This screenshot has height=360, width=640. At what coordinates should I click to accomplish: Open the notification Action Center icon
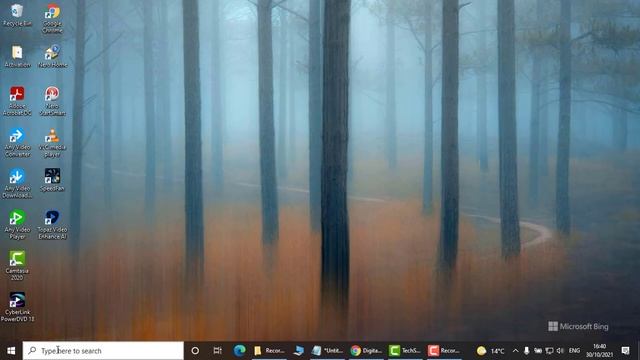[625, 351]
